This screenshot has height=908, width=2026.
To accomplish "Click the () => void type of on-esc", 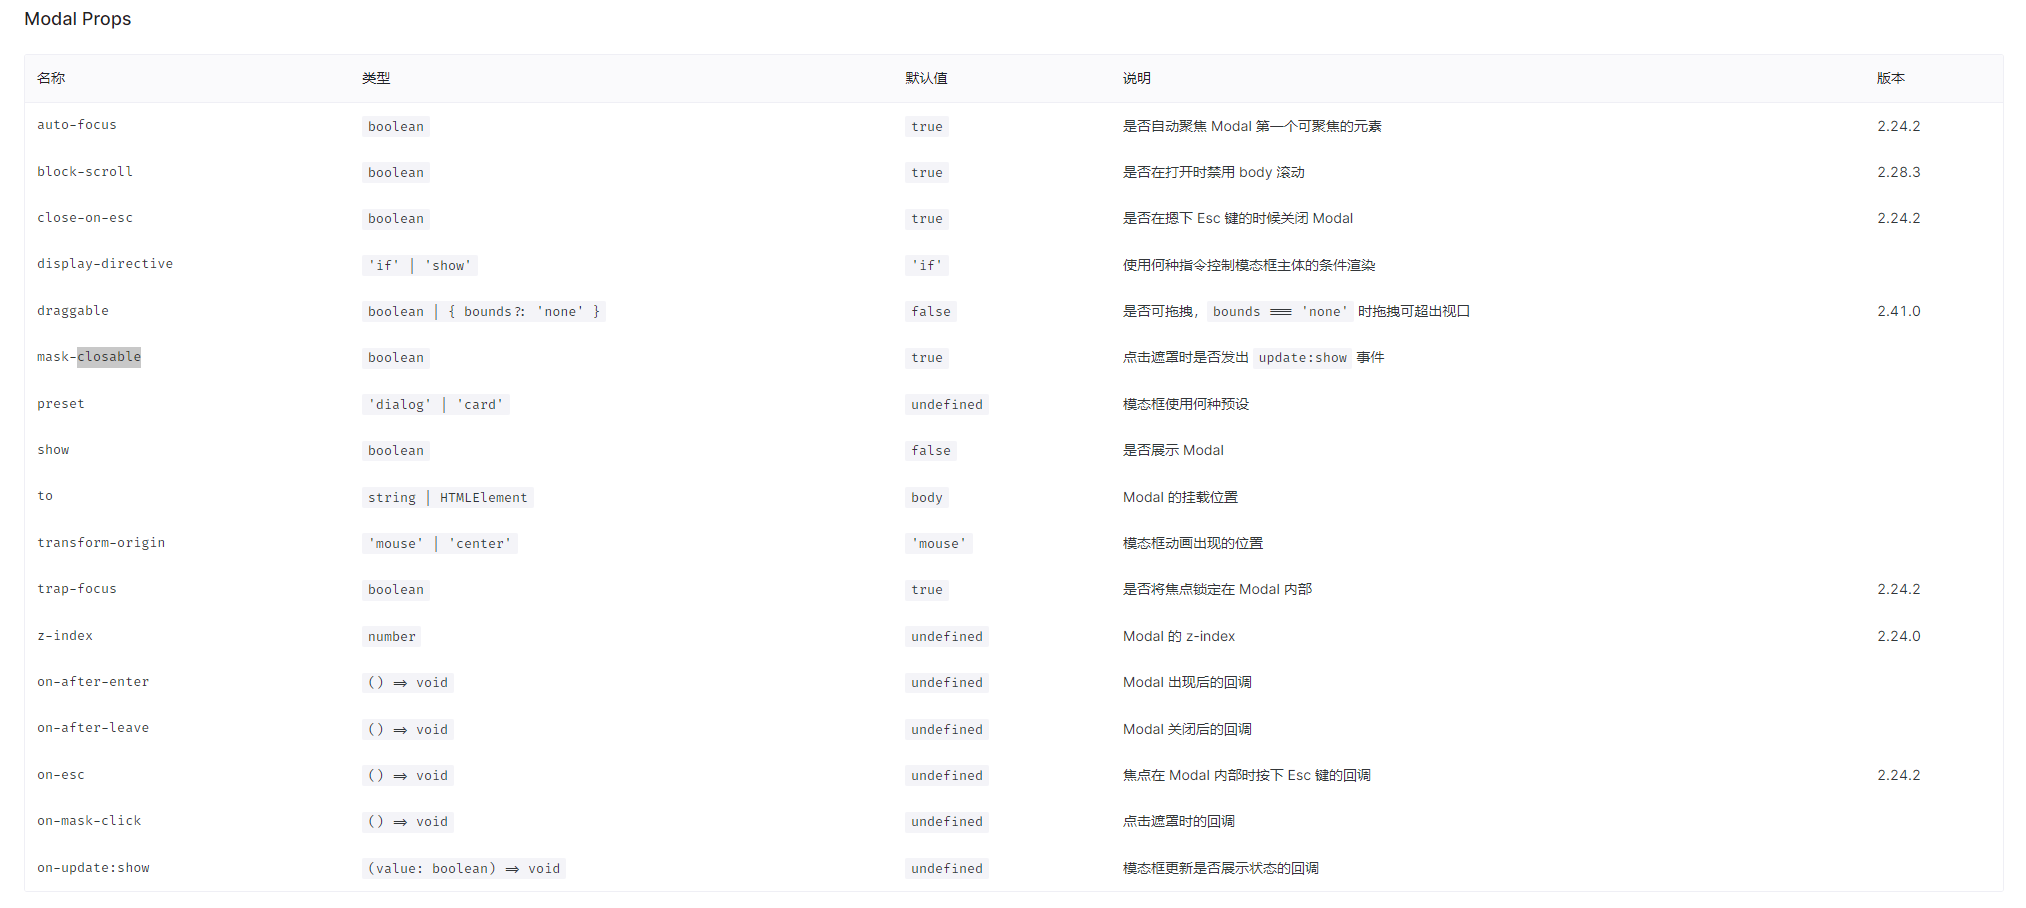I will 408,774.
